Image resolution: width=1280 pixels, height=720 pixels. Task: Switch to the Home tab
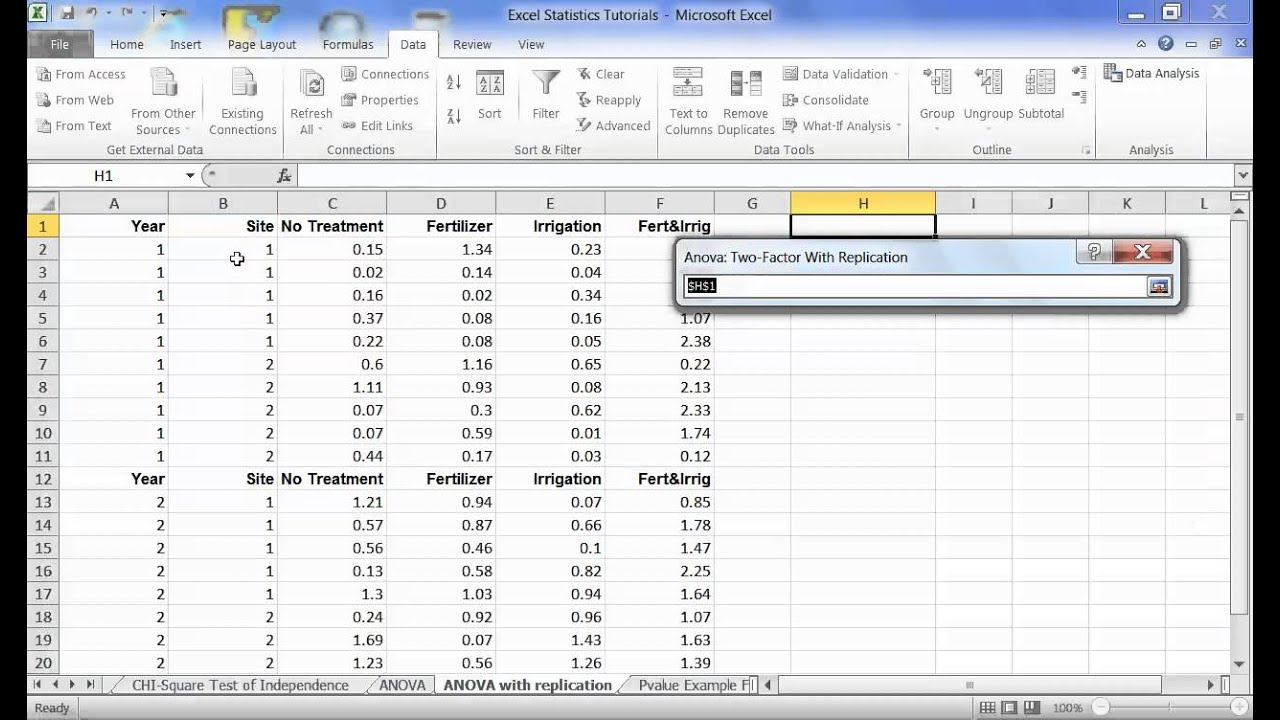(x=127, y=44)
